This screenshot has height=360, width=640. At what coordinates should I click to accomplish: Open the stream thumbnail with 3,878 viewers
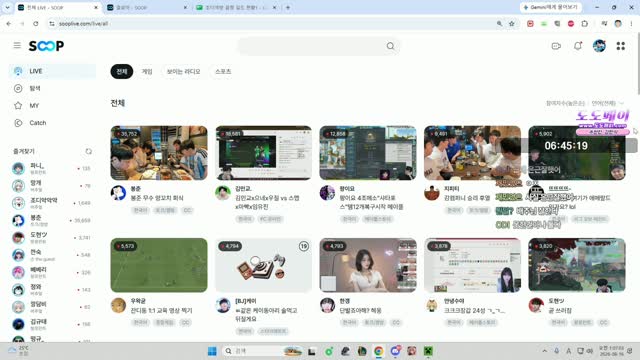[x=472, y=265]
